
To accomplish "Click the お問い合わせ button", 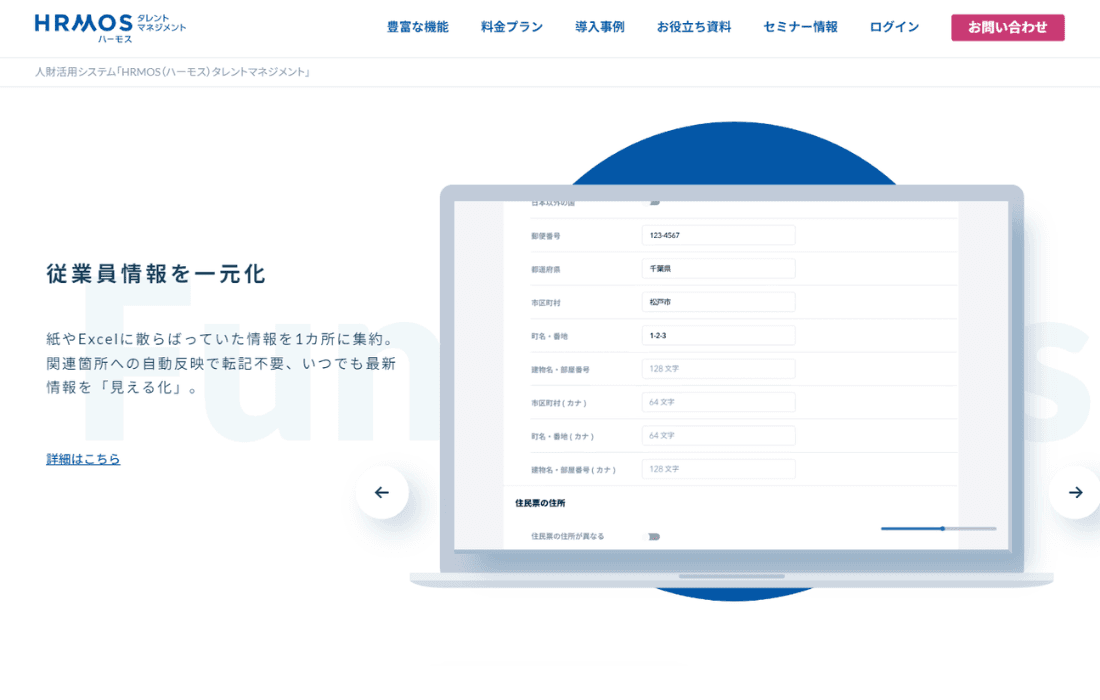I will point(1007,27).
